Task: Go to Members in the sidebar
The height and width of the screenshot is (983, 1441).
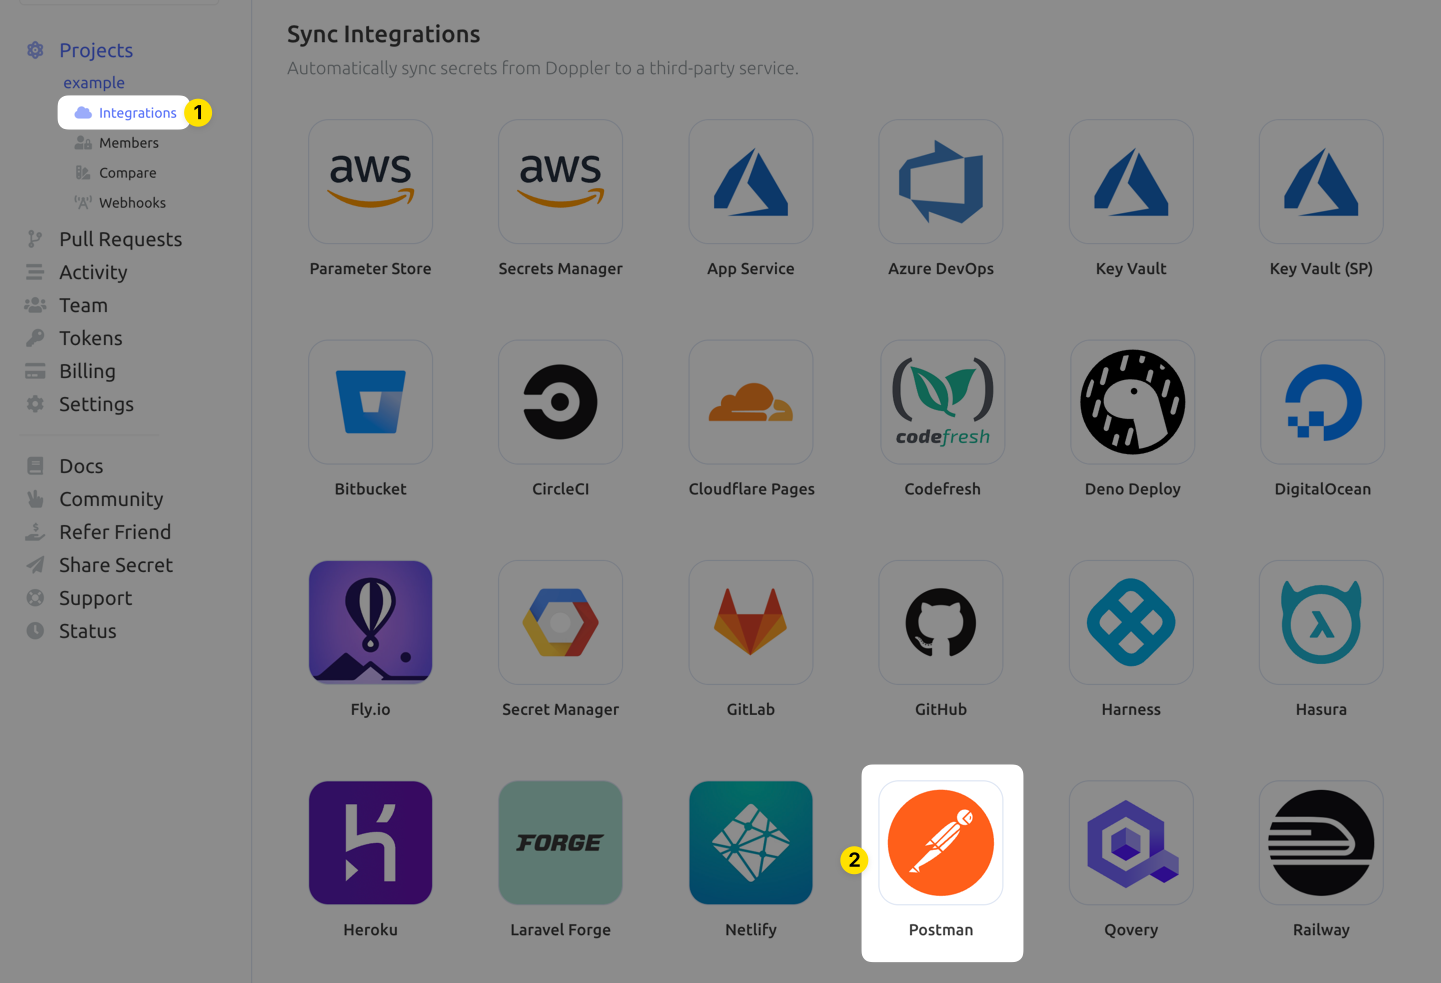Action: 128,143
